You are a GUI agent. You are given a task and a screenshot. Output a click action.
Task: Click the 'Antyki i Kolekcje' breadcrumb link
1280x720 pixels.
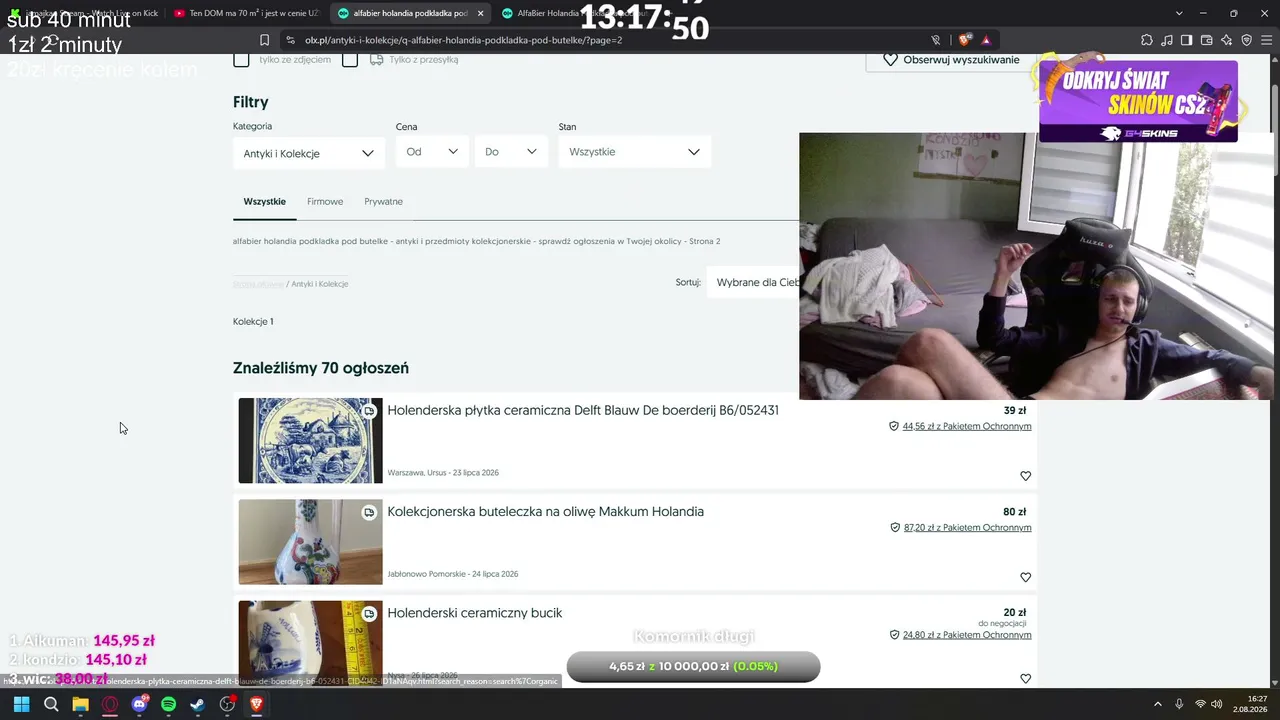click(320, 284)
